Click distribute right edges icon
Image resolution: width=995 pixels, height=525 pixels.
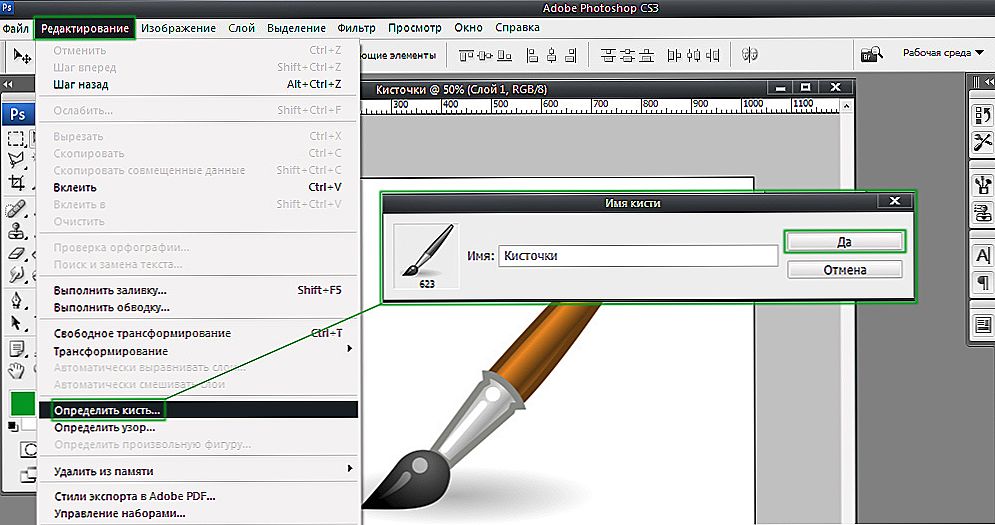coord(712,56)
